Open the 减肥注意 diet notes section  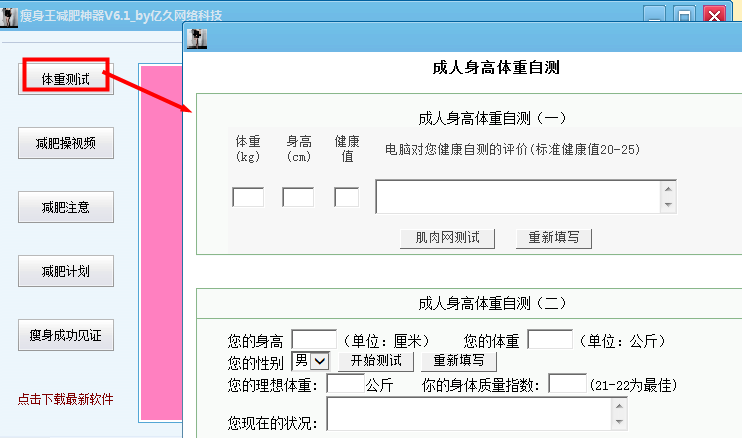click(x=66, y=207)
